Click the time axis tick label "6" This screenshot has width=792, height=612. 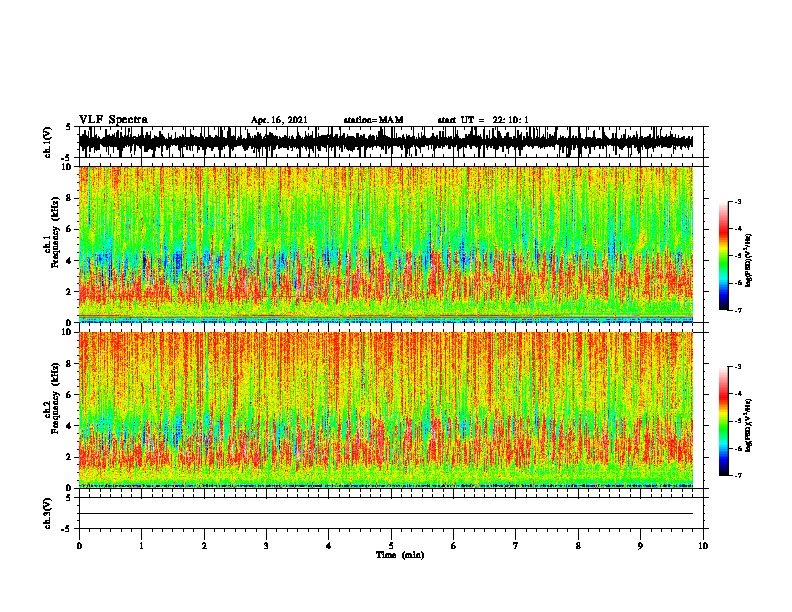point(454,545)
